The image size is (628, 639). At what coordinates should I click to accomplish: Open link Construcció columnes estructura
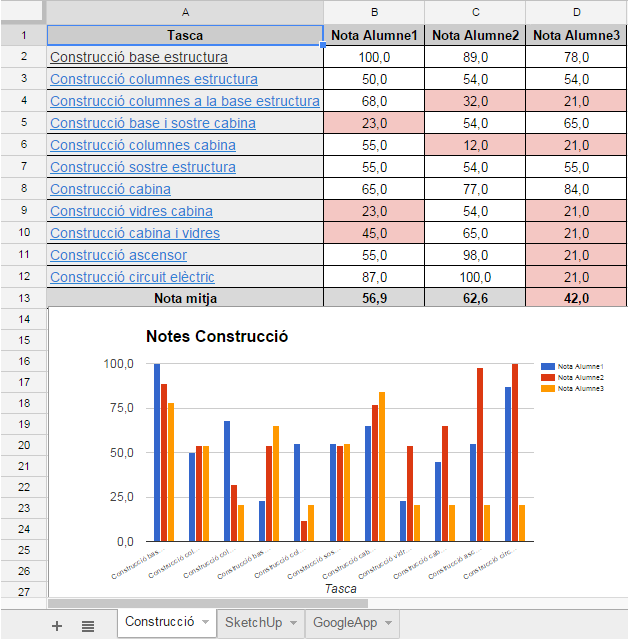[154, 79]
